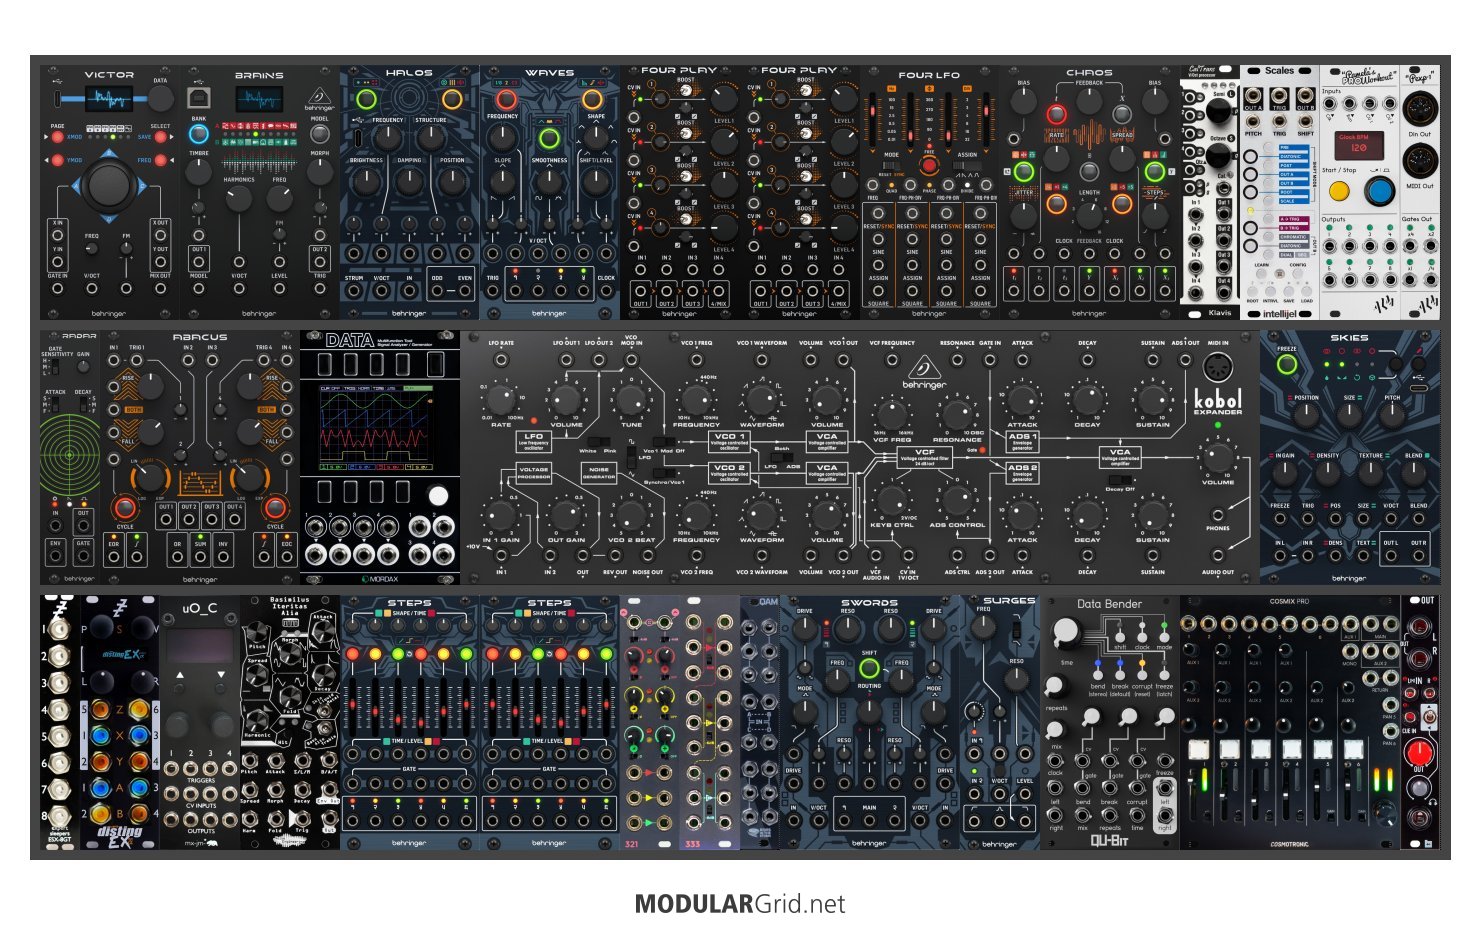Click the PHONES jack on Kobol
This screenshot has width=1481, height=925.
click(1217, 514)
